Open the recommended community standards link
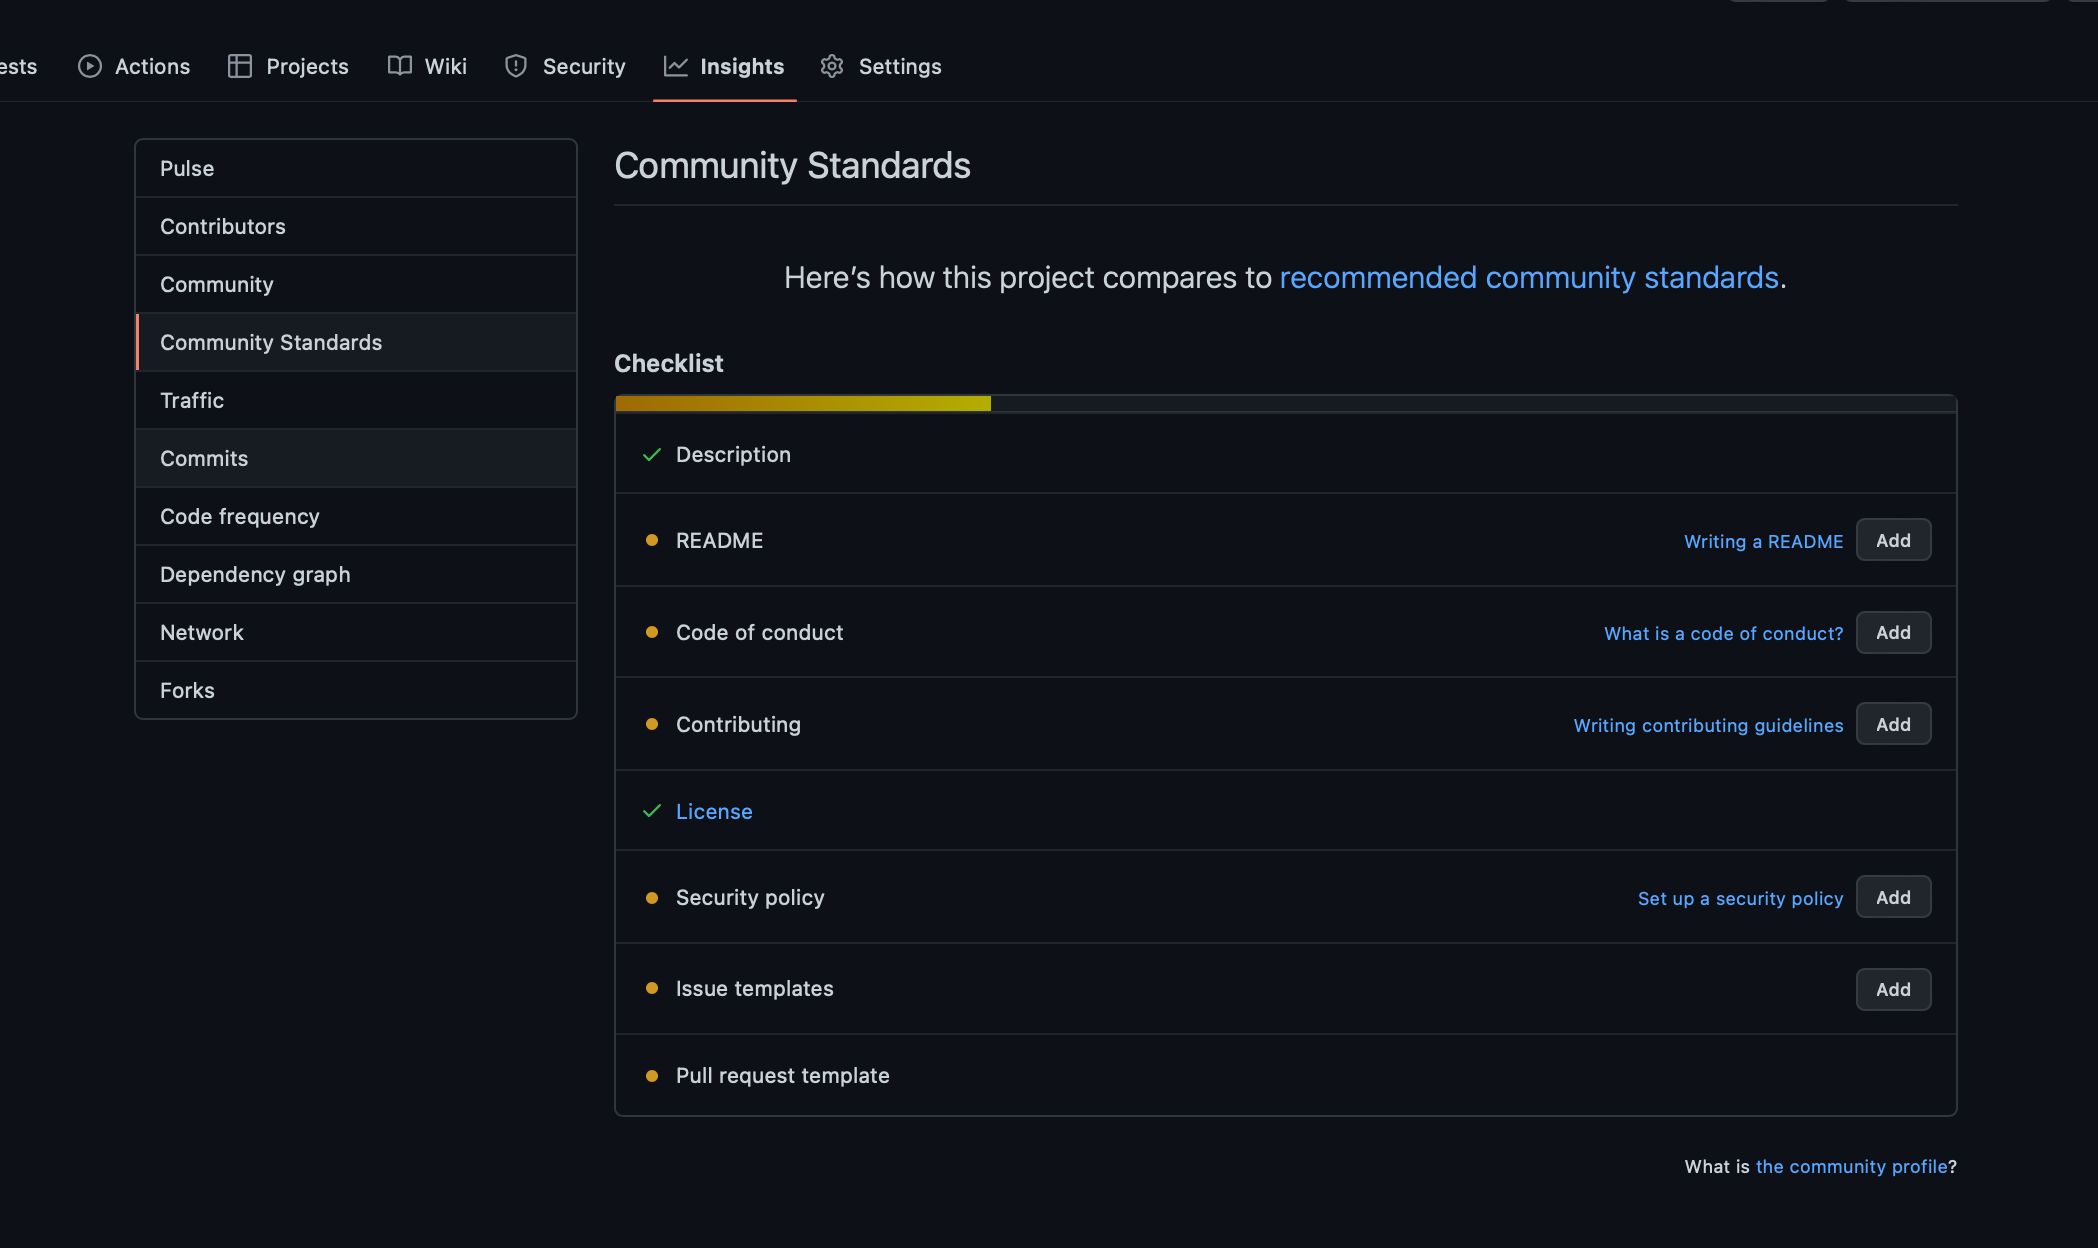The width and height of the screenshot is (2098, 1248). [x=1529, y=277]
